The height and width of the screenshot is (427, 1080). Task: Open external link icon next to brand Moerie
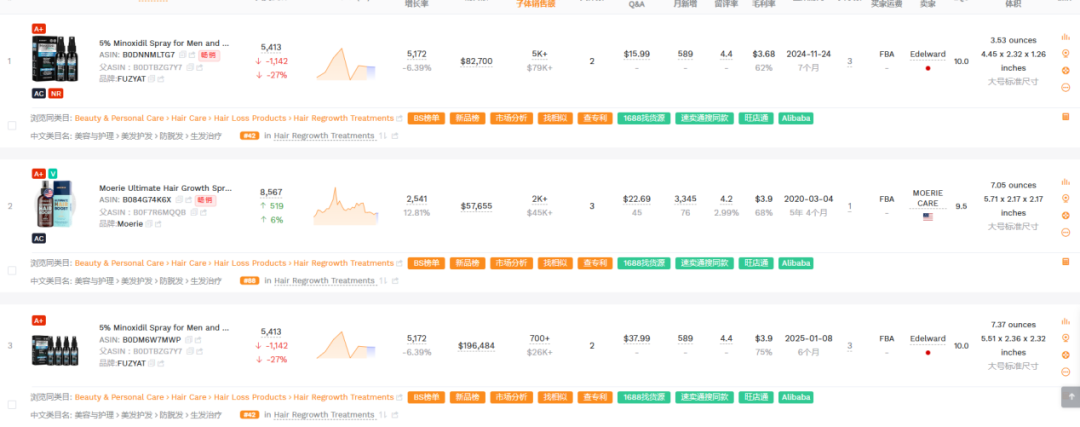(160, 224)
